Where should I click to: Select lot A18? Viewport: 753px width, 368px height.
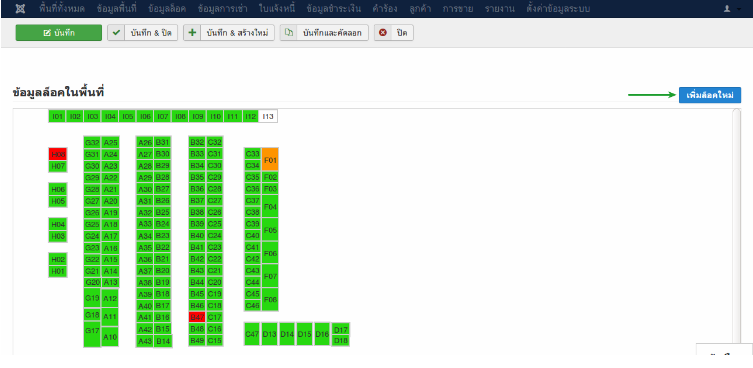pyautogui.click(x=110, y=224)
